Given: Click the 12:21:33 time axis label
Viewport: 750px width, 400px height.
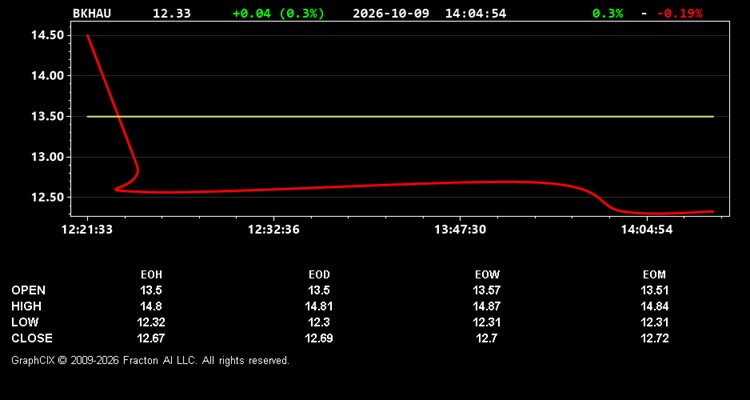Looking at the screenshot, I should [87, 230].
